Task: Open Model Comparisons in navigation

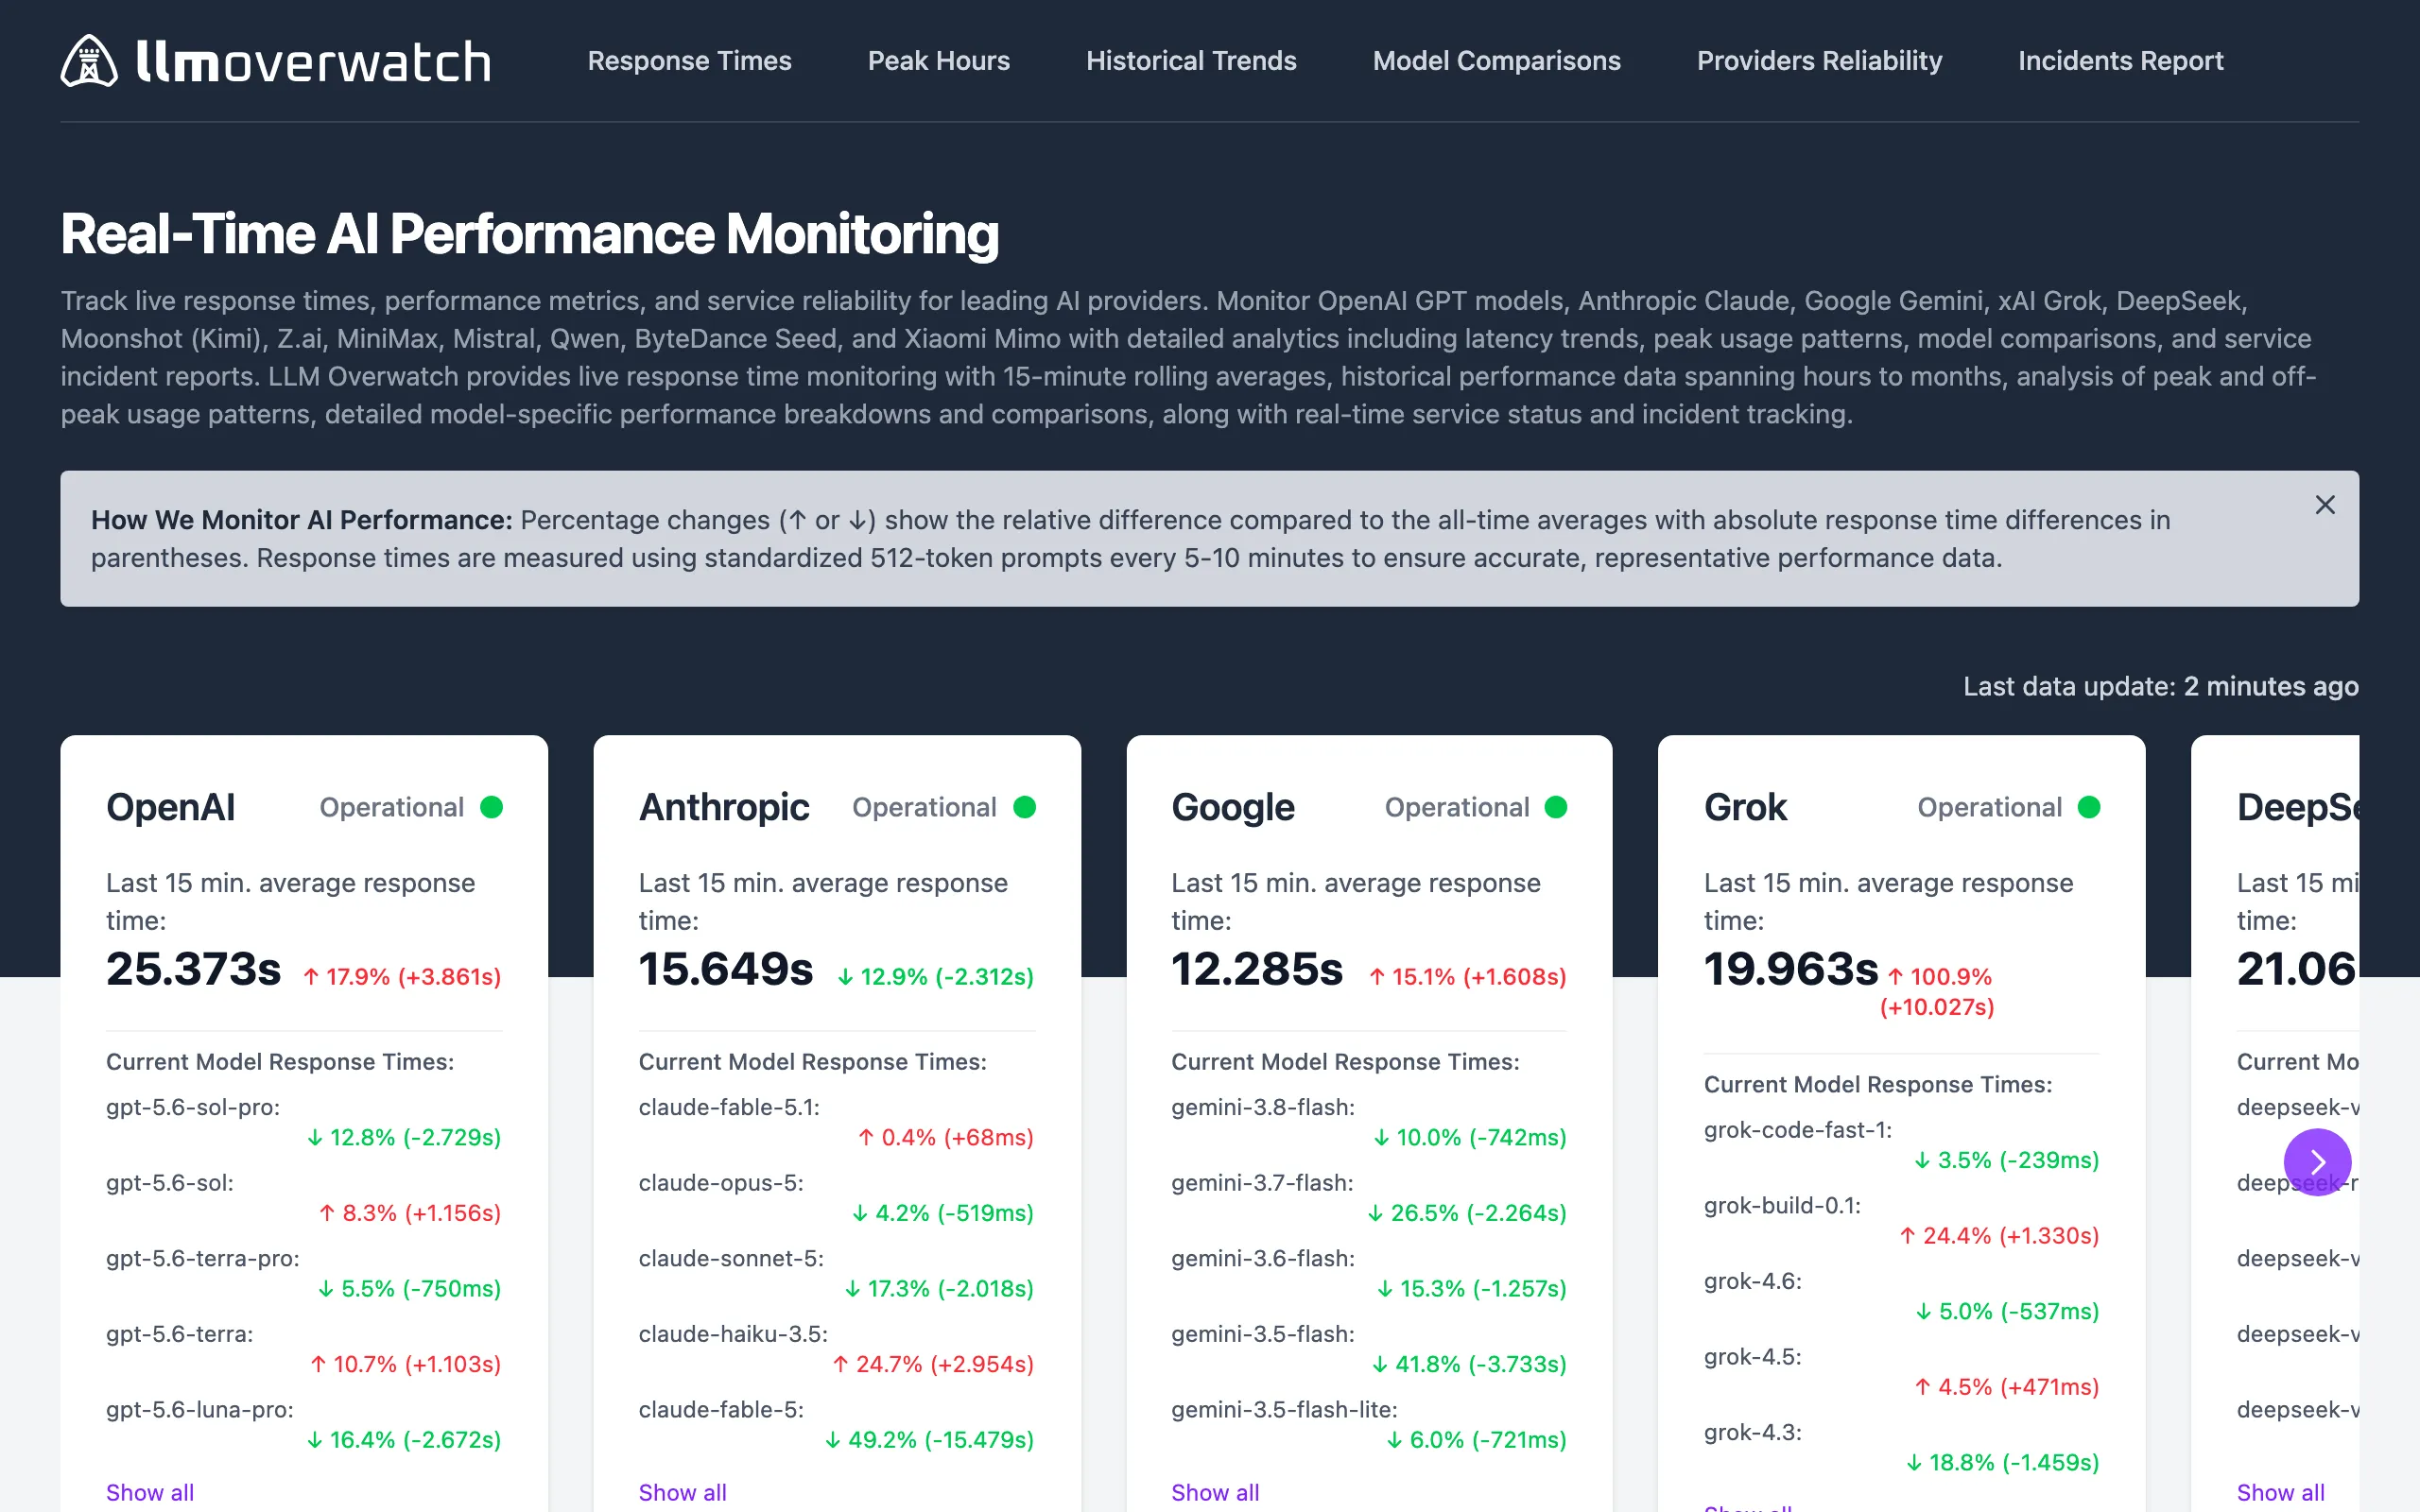Action: point(1496,61)
